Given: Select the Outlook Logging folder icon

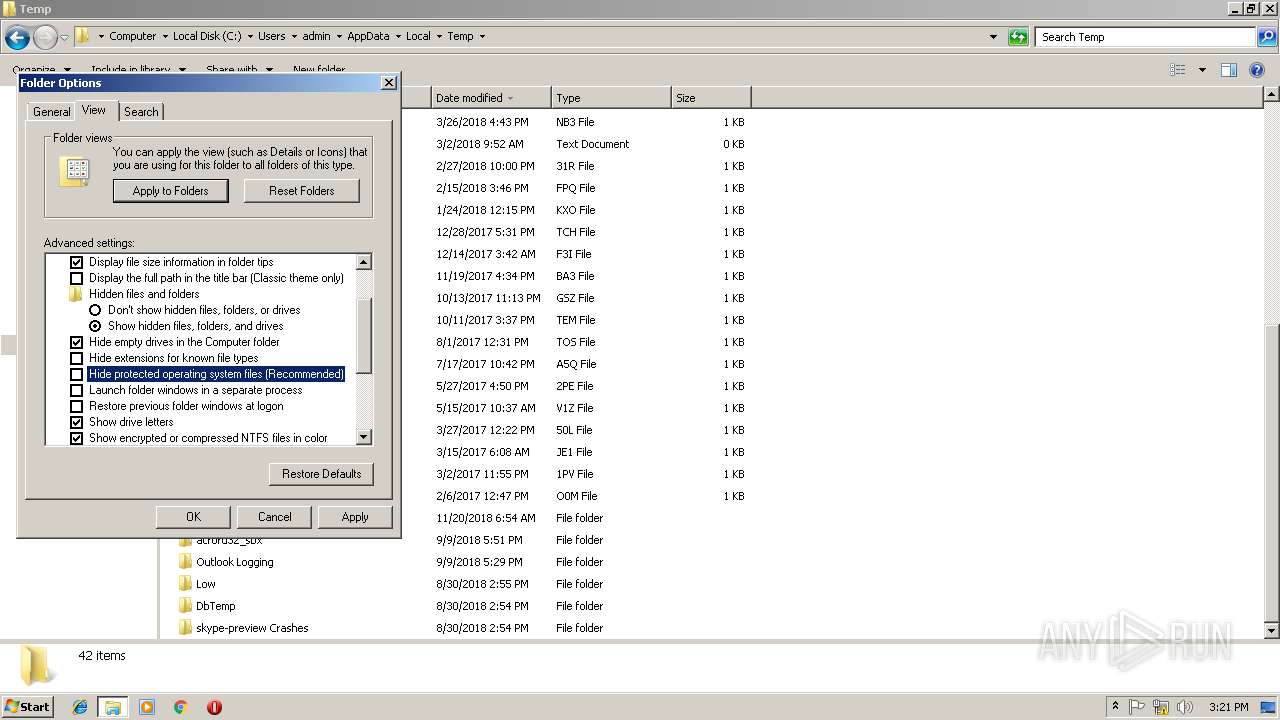Looking at the screenshot, I should pos(185,562).
